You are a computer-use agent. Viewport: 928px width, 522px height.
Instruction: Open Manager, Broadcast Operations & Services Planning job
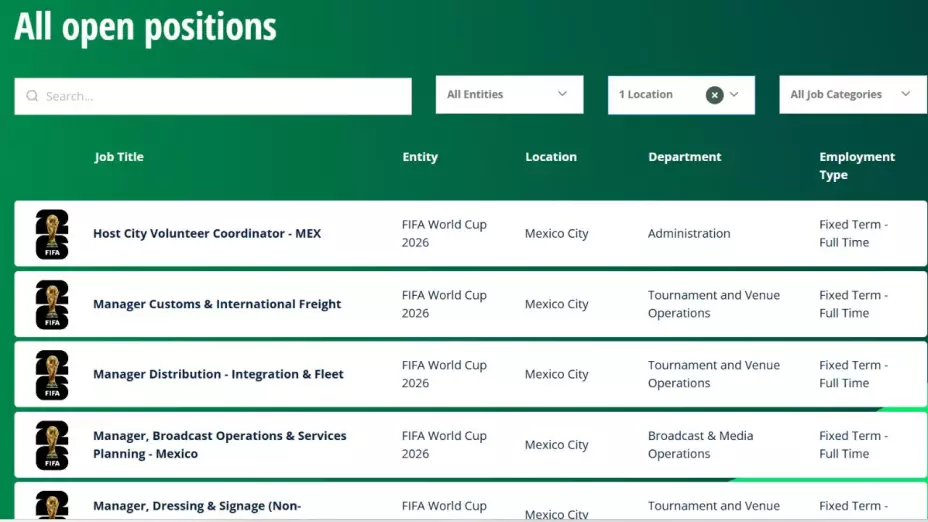pyautogui.click(x=219, y=445)
